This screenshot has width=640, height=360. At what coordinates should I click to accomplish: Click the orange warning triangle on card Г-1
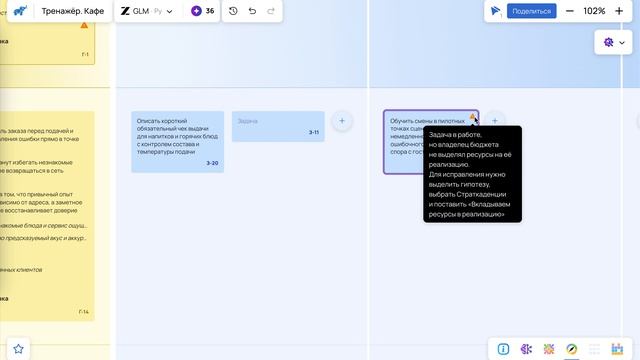click(x=84, y=25)
